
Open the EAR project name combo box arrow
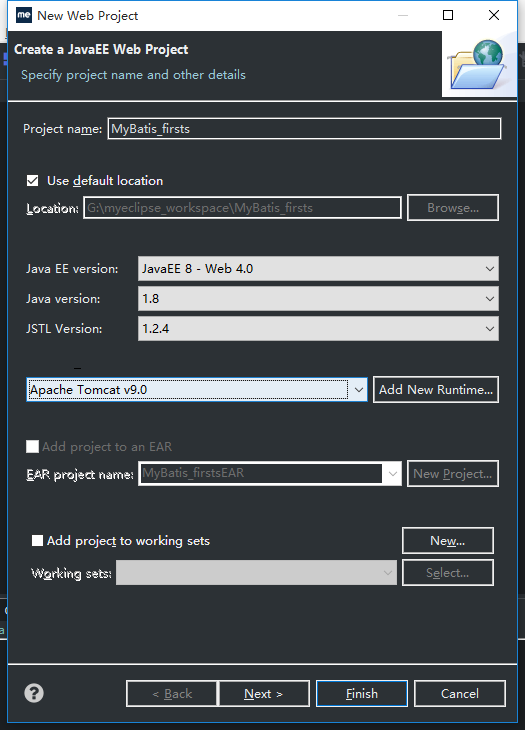click(x=392, y=474)
